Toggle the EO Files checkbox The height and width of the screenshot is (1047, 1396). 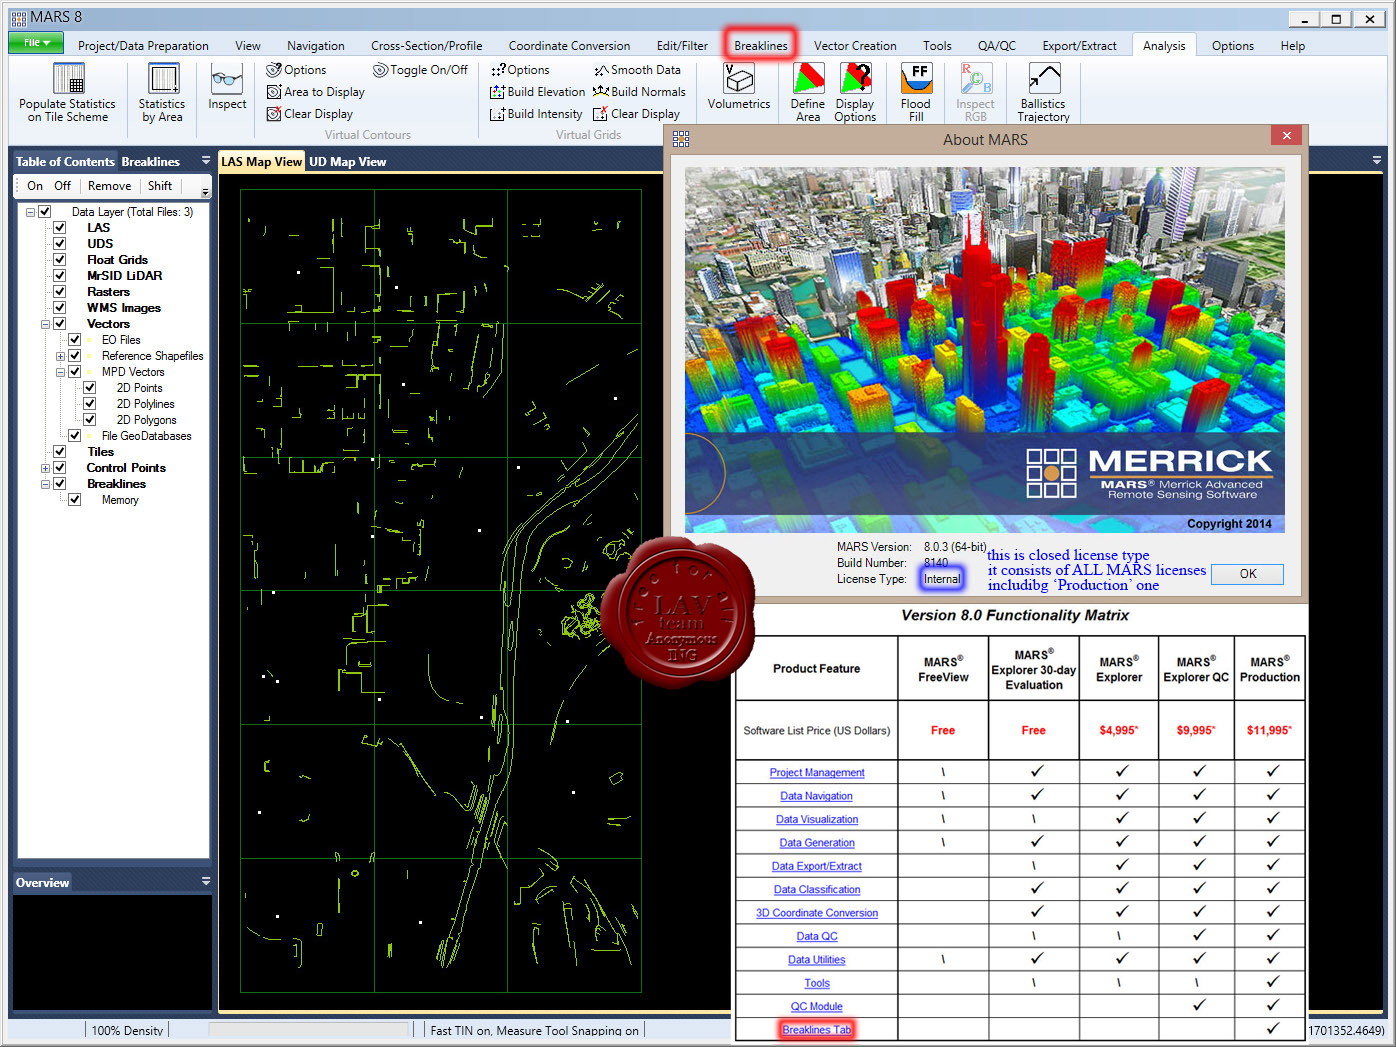point(75,340)
